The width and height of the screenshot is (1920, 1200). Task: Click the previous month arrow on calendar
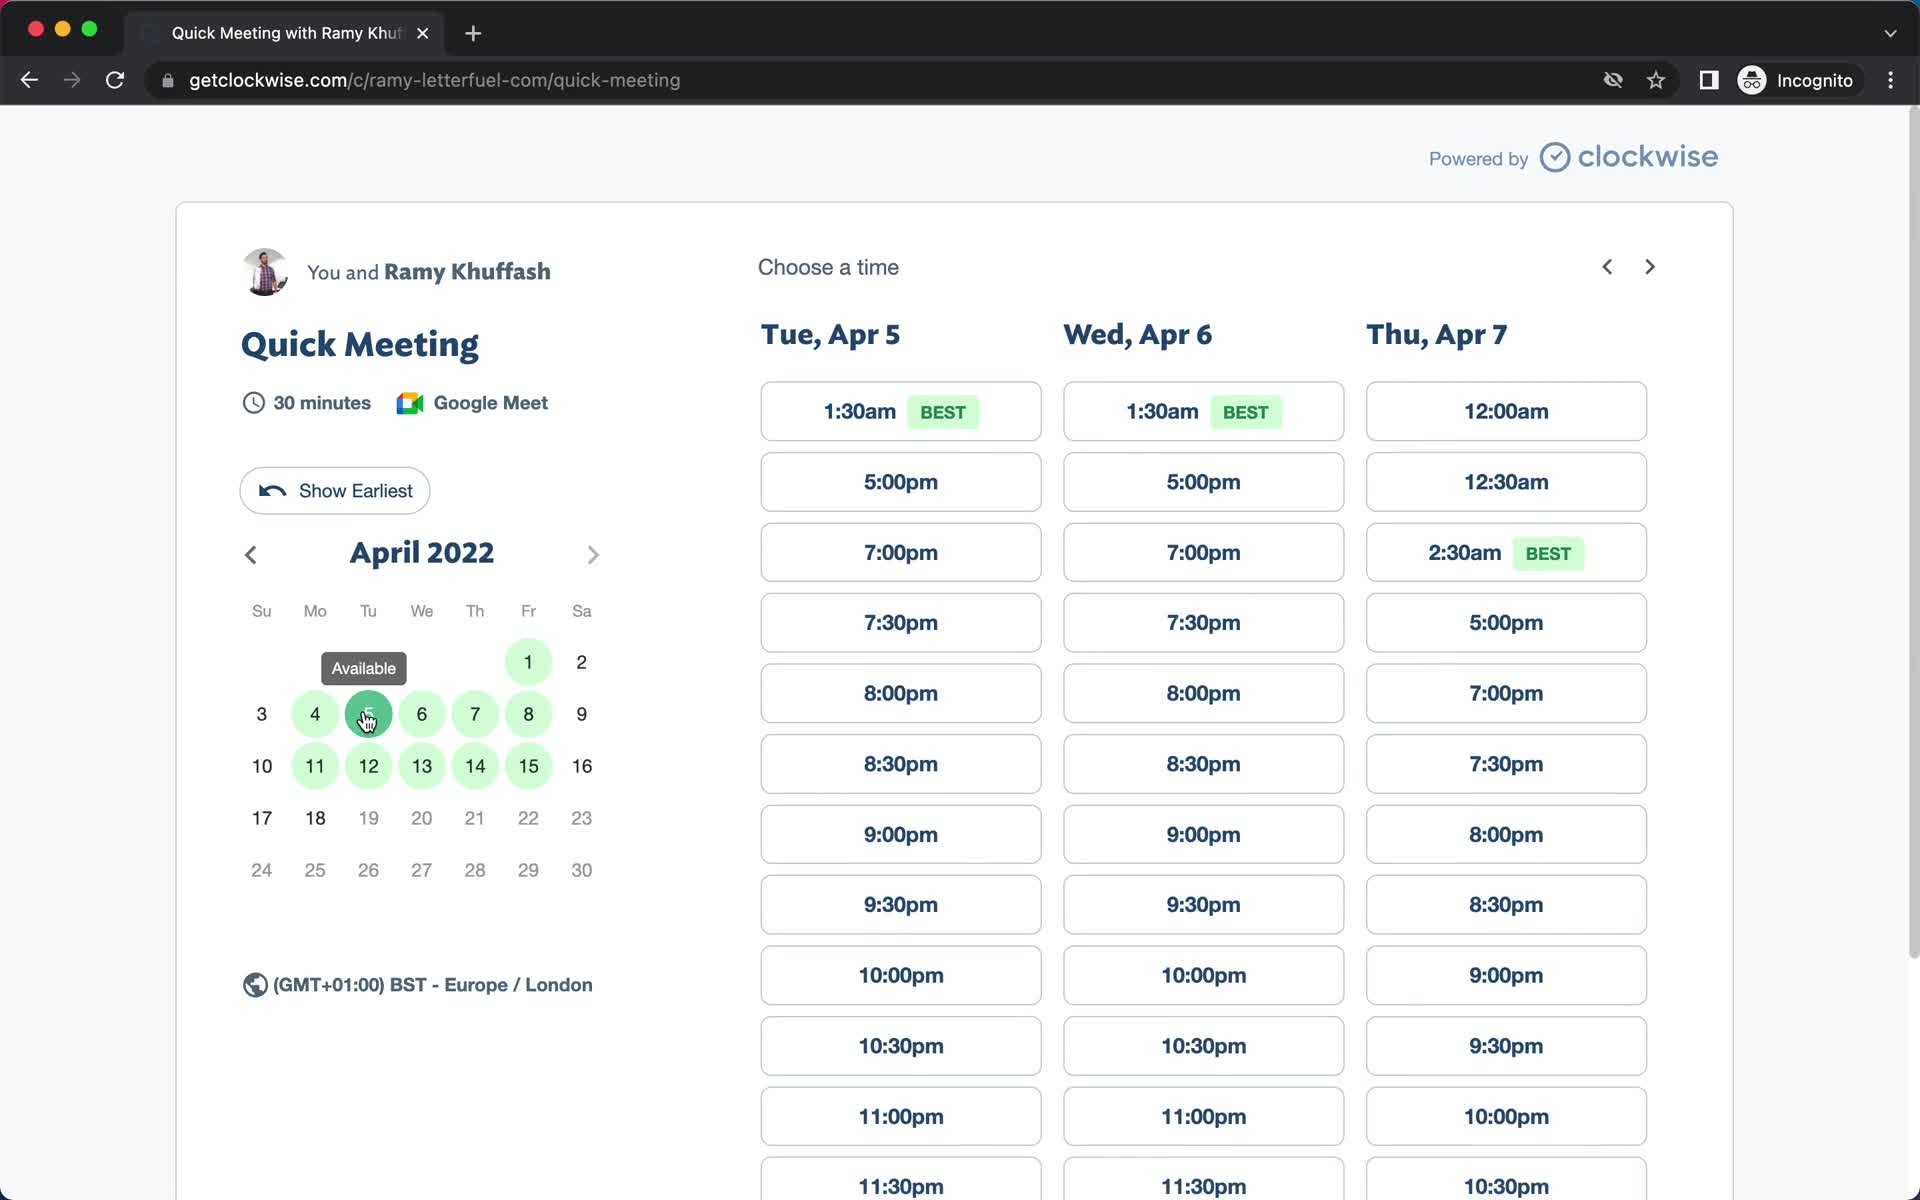click(250, 554)
